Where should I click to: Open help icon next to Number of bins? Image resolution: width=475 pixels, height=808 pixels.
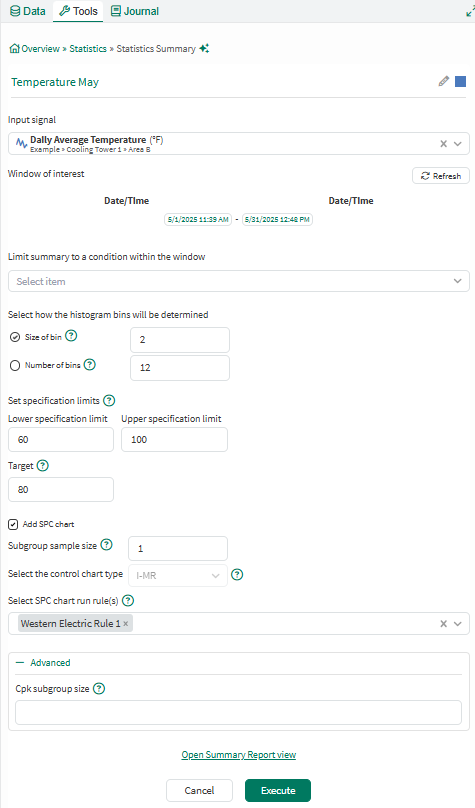(x=90, y=364)
